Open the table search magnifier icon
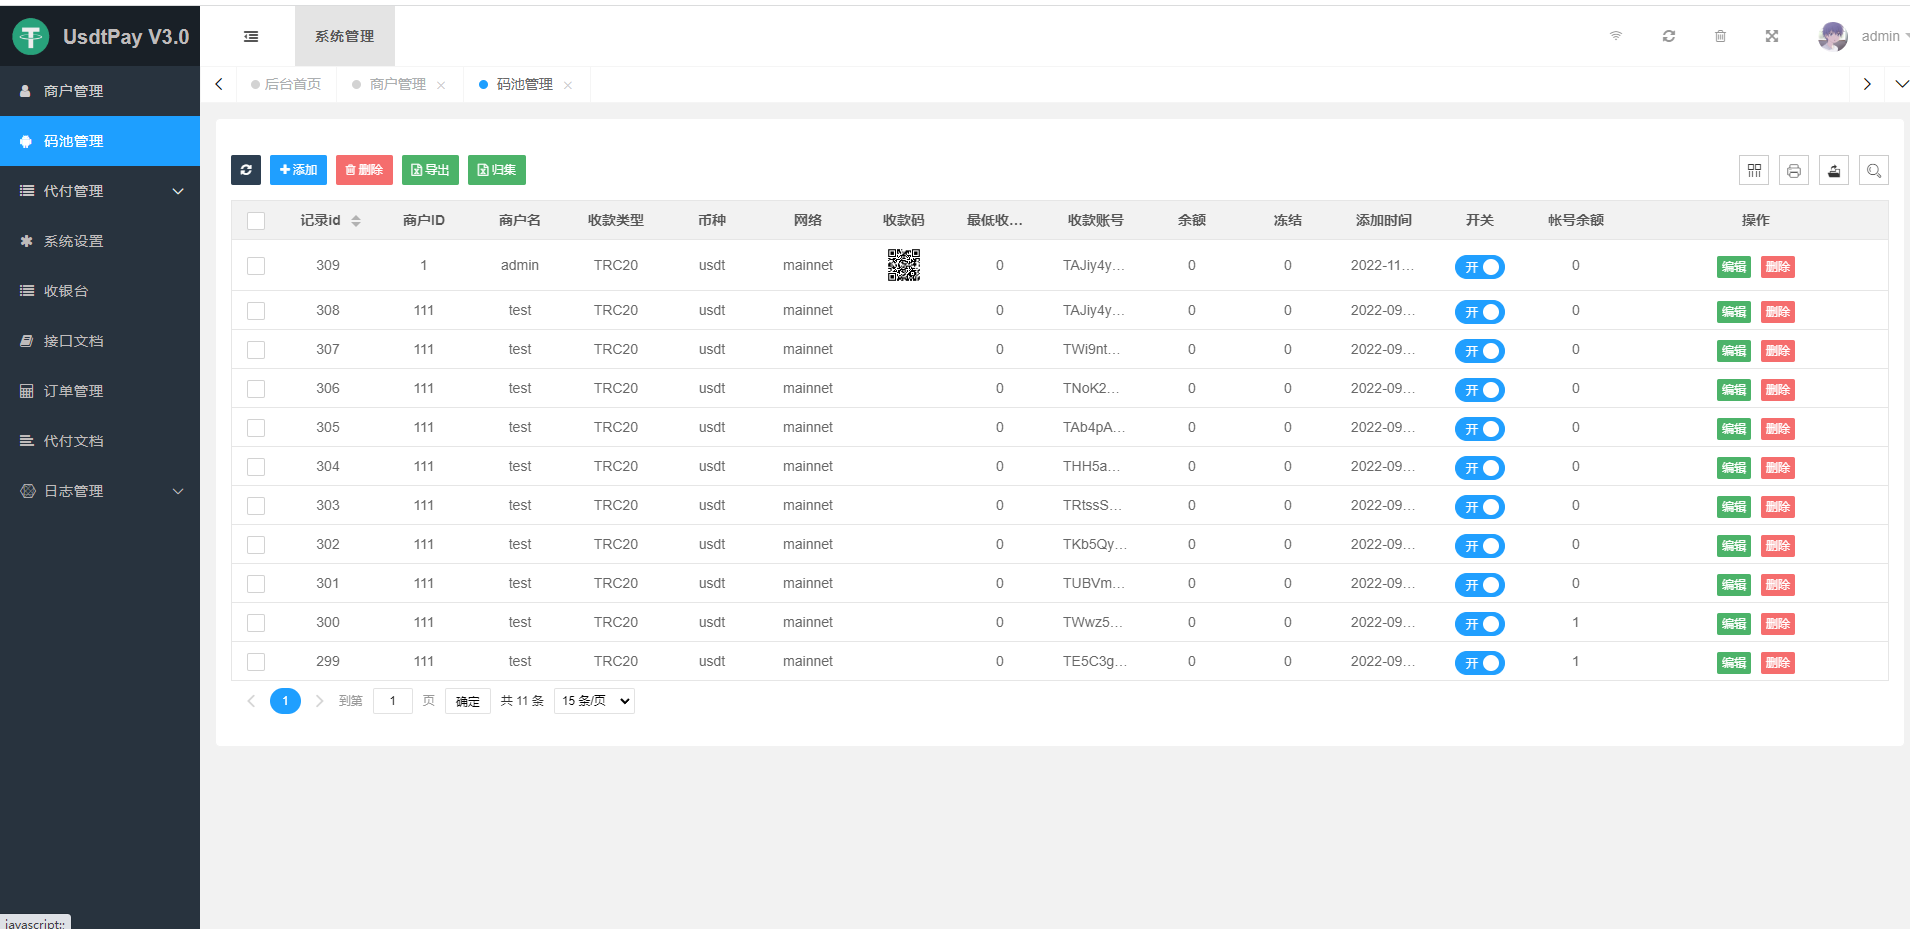The image size is (1910, 929). pos(1873,171)
